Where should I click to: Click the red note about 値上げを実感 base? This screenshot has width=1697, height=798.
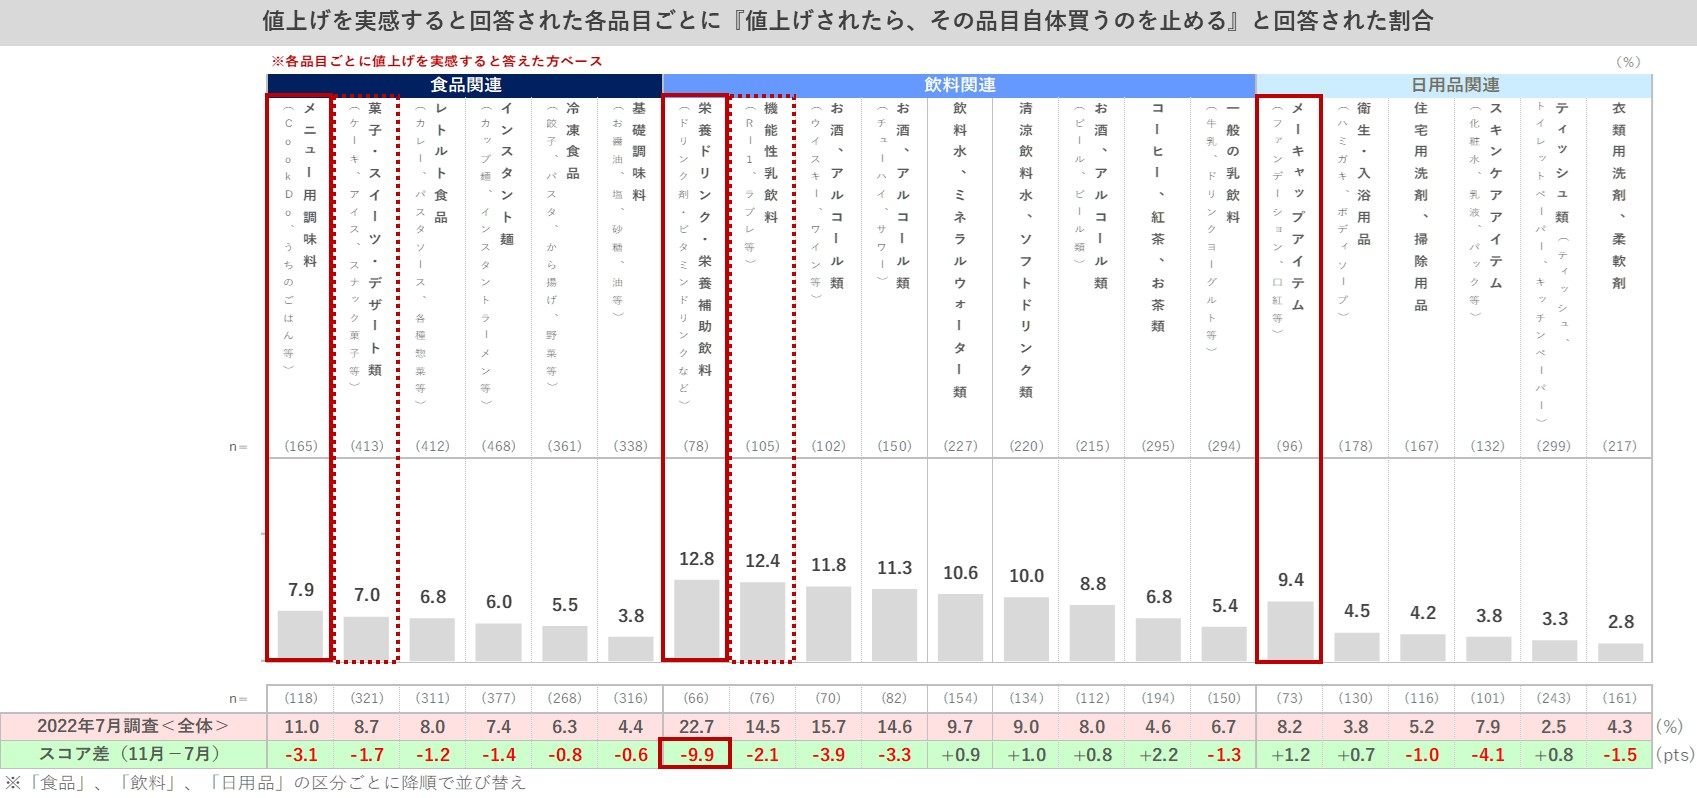[437, 61]
